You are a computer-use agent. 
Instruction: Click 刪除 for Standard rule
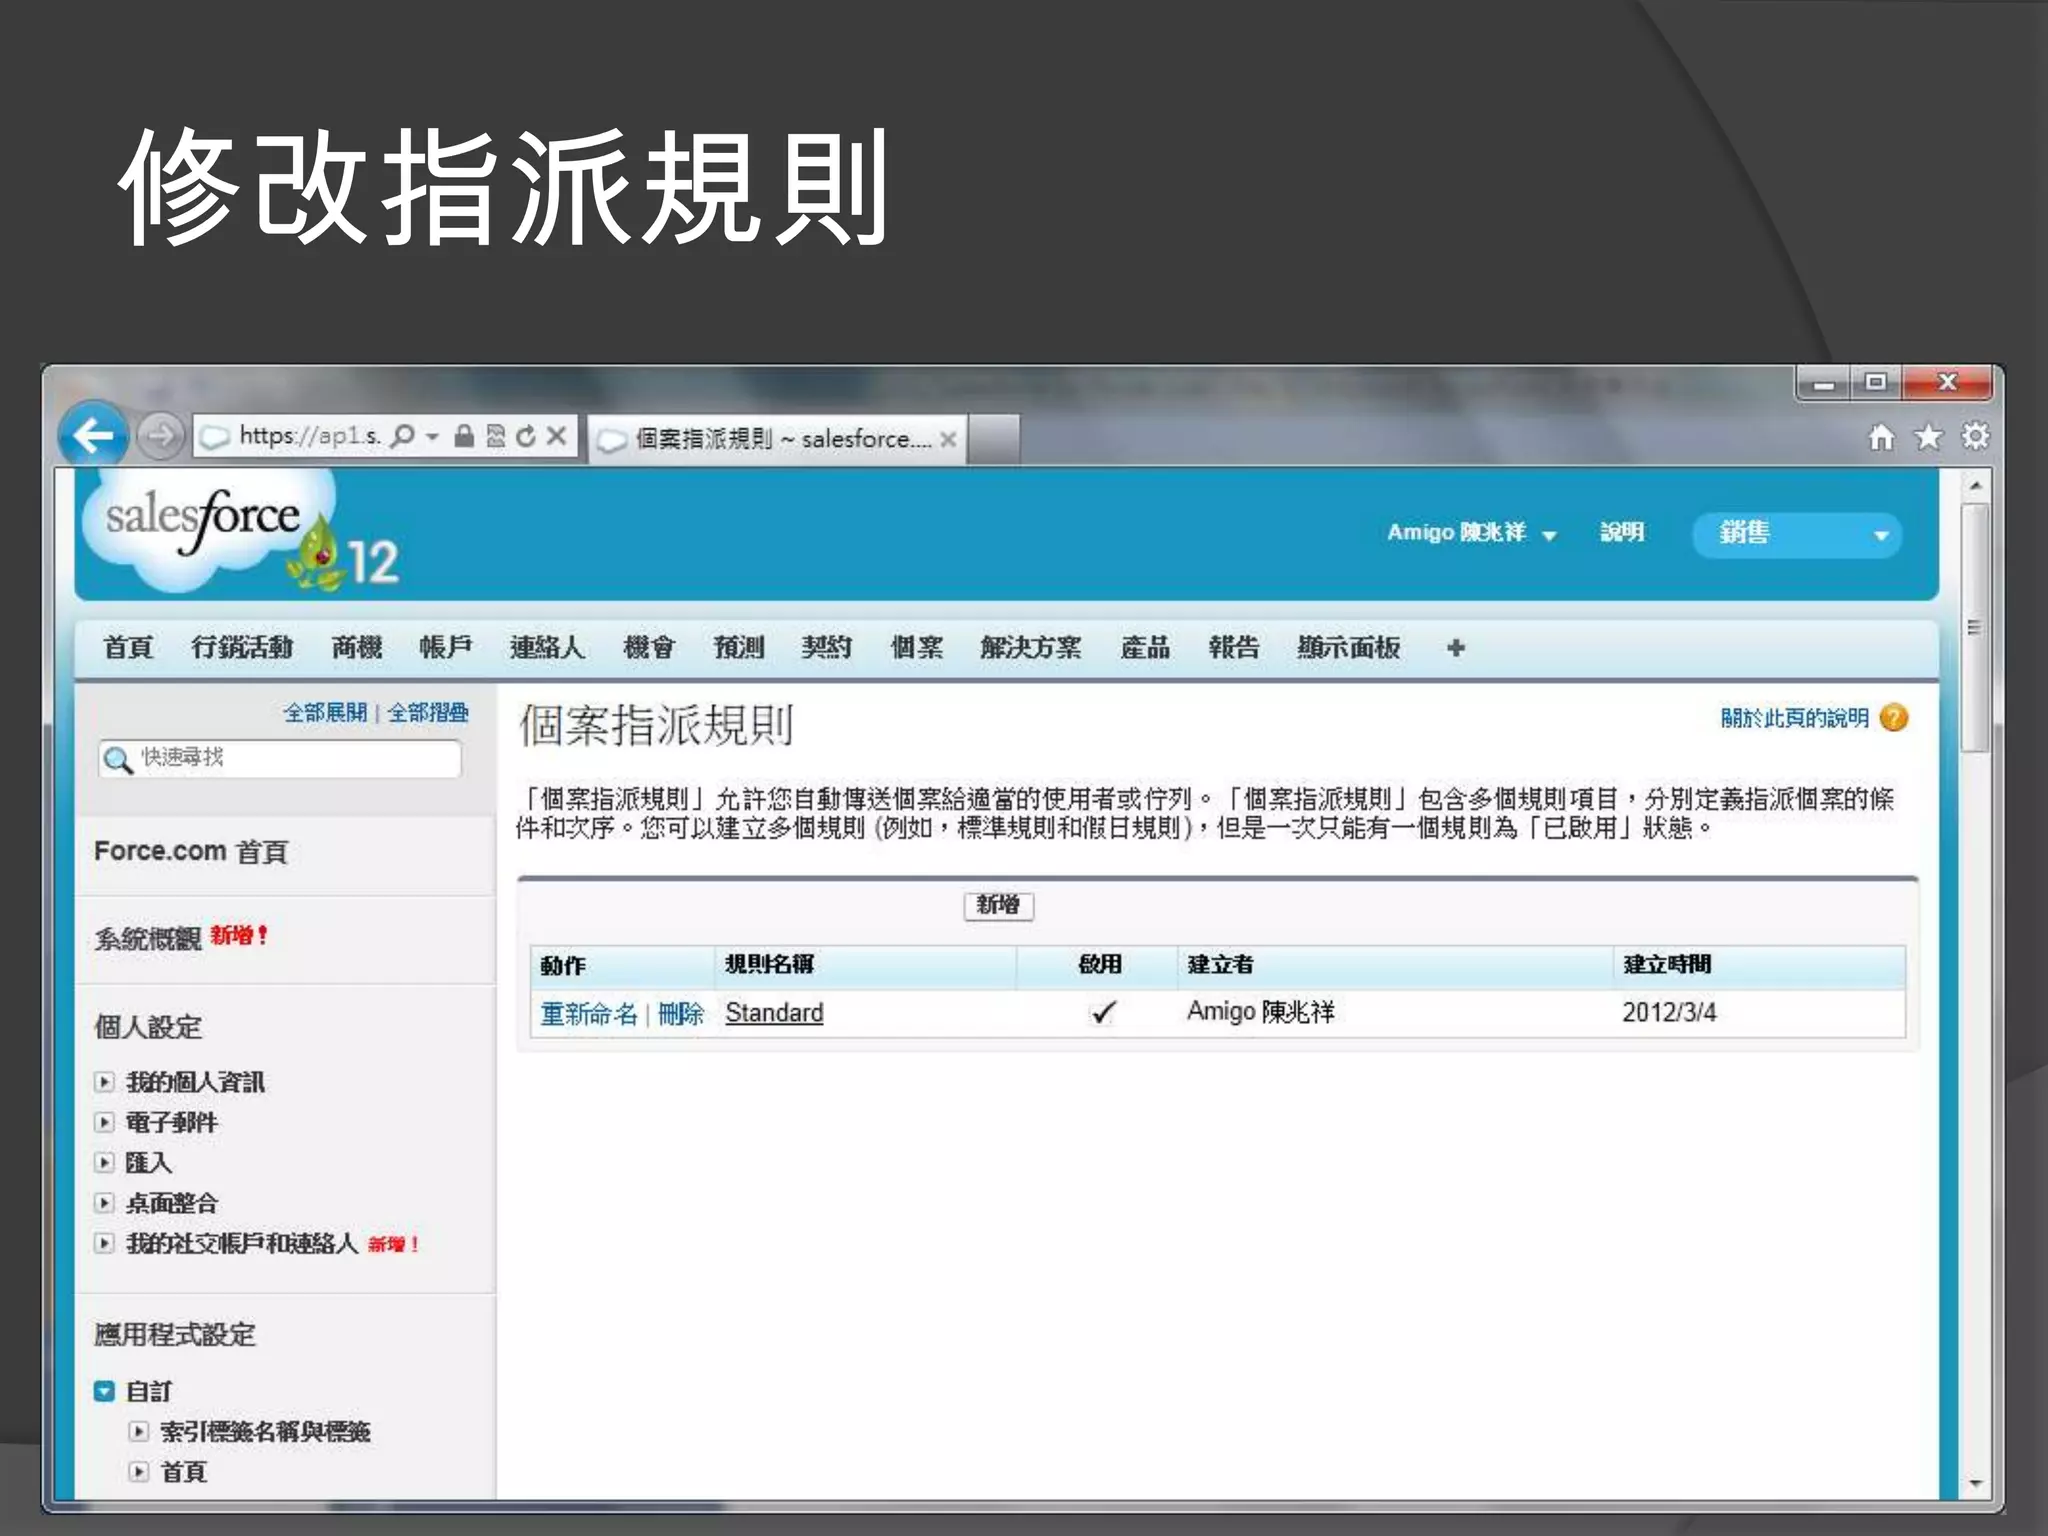(x=681, y=1014)
